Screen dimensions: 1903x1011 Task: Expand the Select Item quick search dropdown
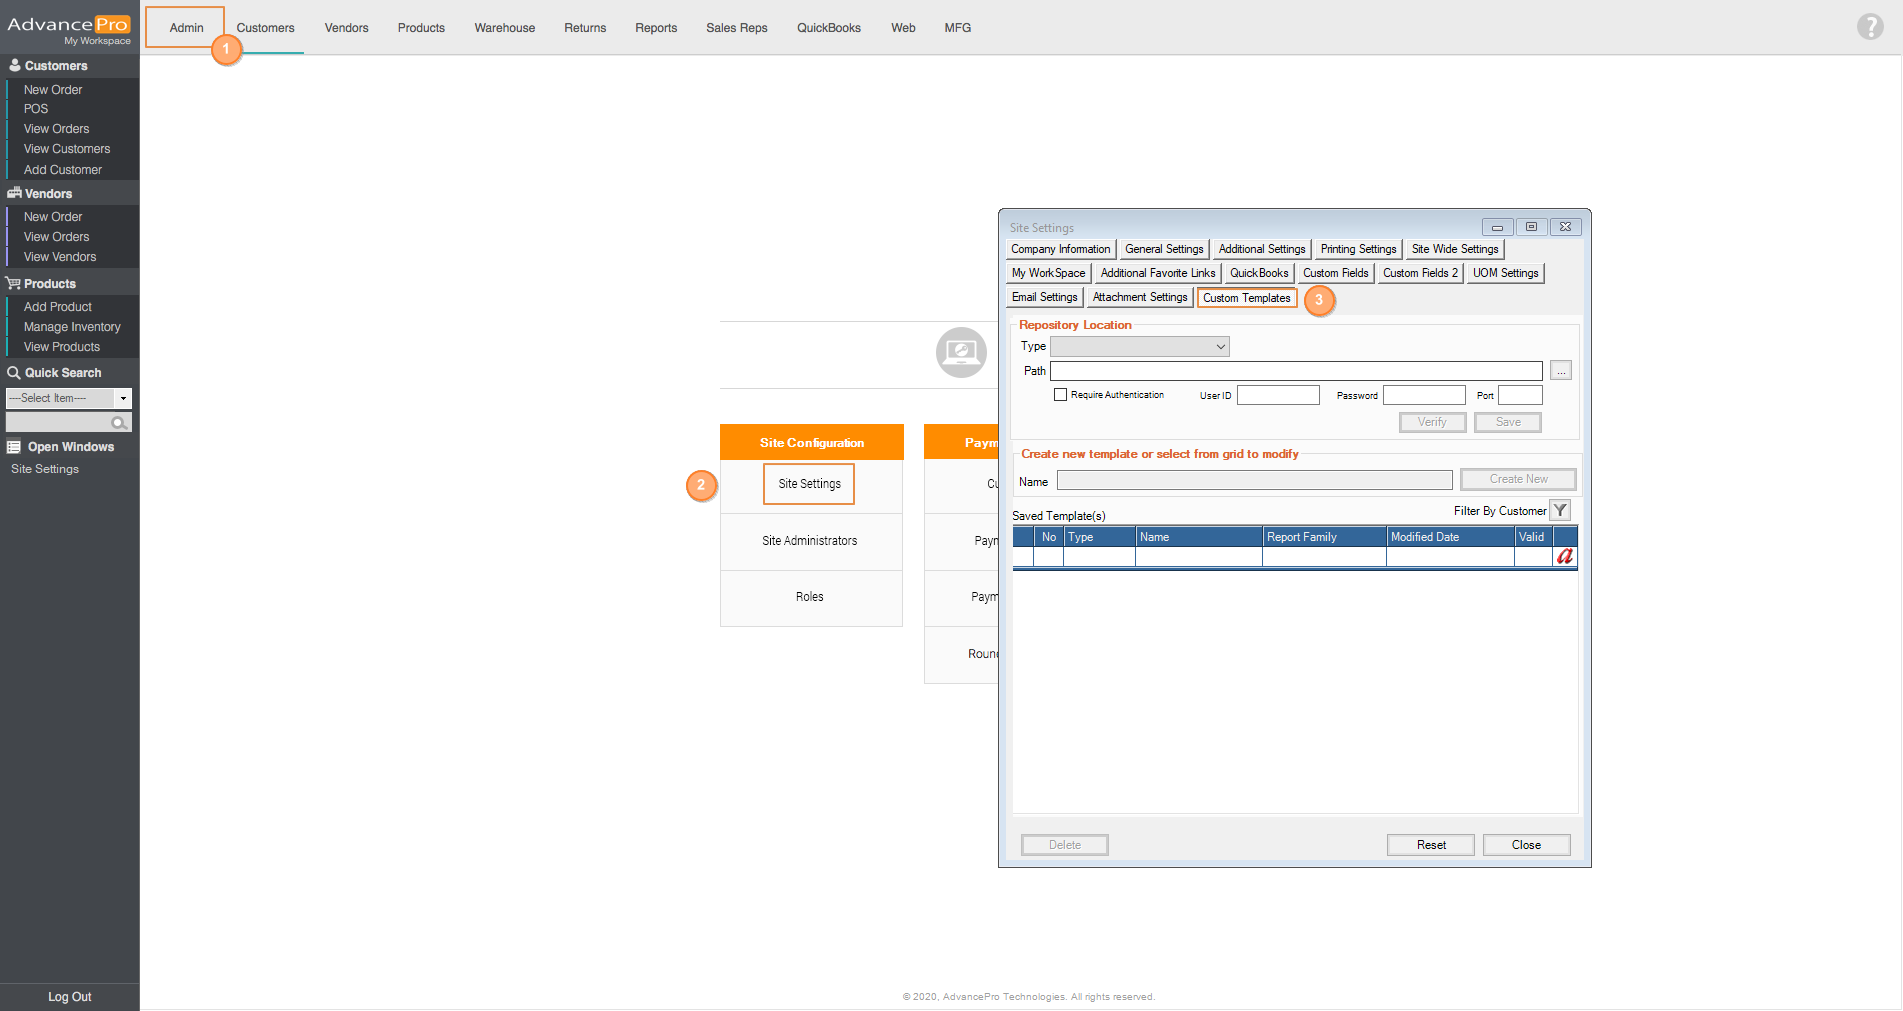tap(123, 398)
